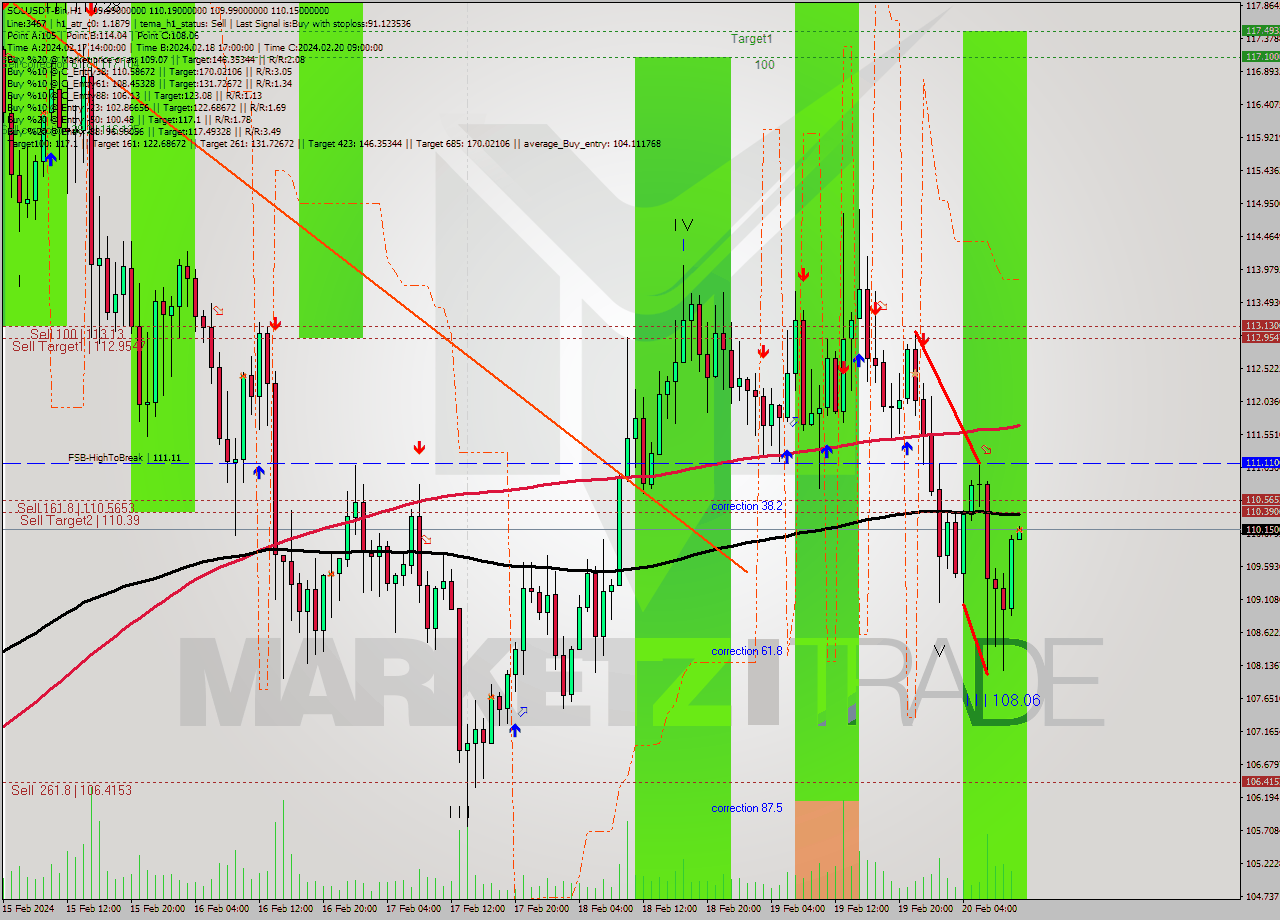
Task: Click the 'Point C:108.06' info text
Action: point(168,35)
